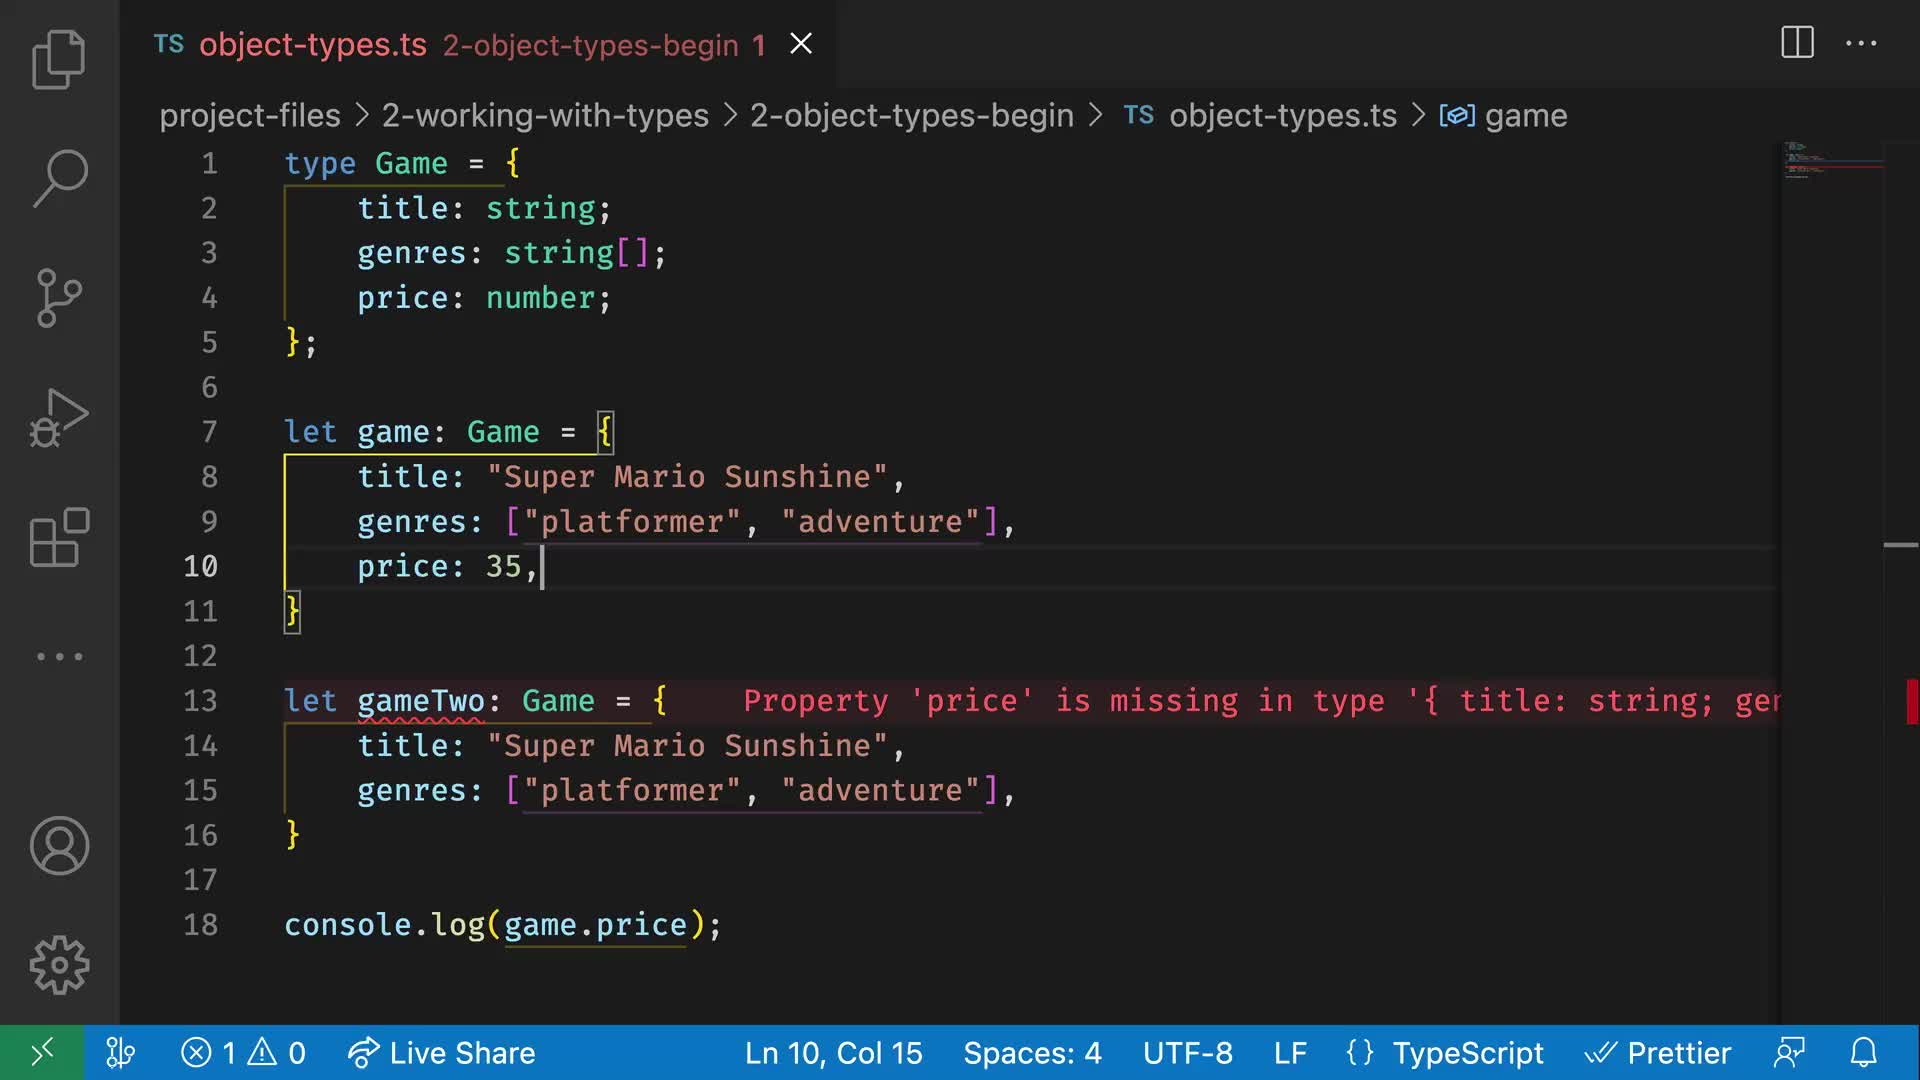Start Live Share from status bar
This screenshot has height=1080, width=1920.
(x=442, y=1053)
